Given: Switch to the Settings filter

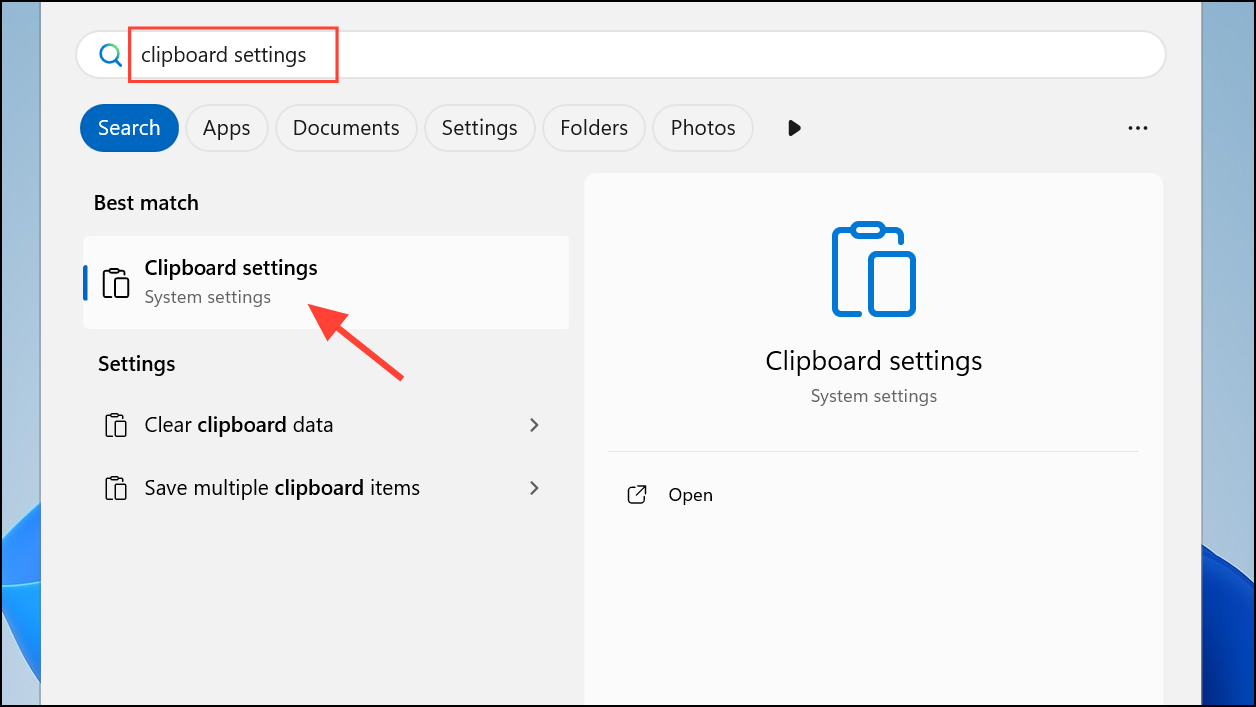Looking at the screenshot, I should (480, 128).
